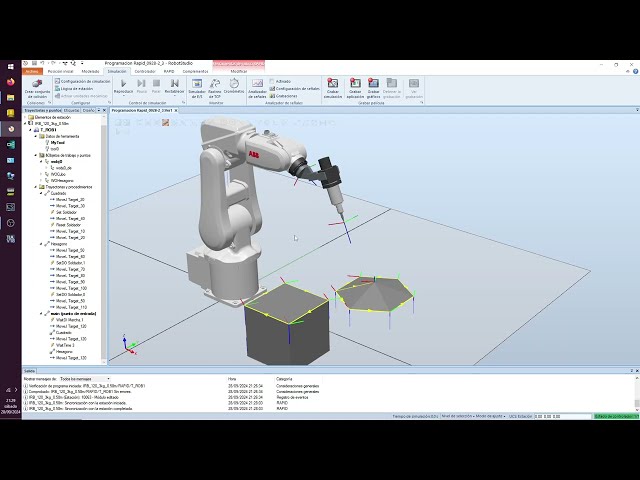Image resolution: width=640 pixels, height=480 pixels.
Task: Switch to the Etiquetas panel tab
Action: (71, 110)
